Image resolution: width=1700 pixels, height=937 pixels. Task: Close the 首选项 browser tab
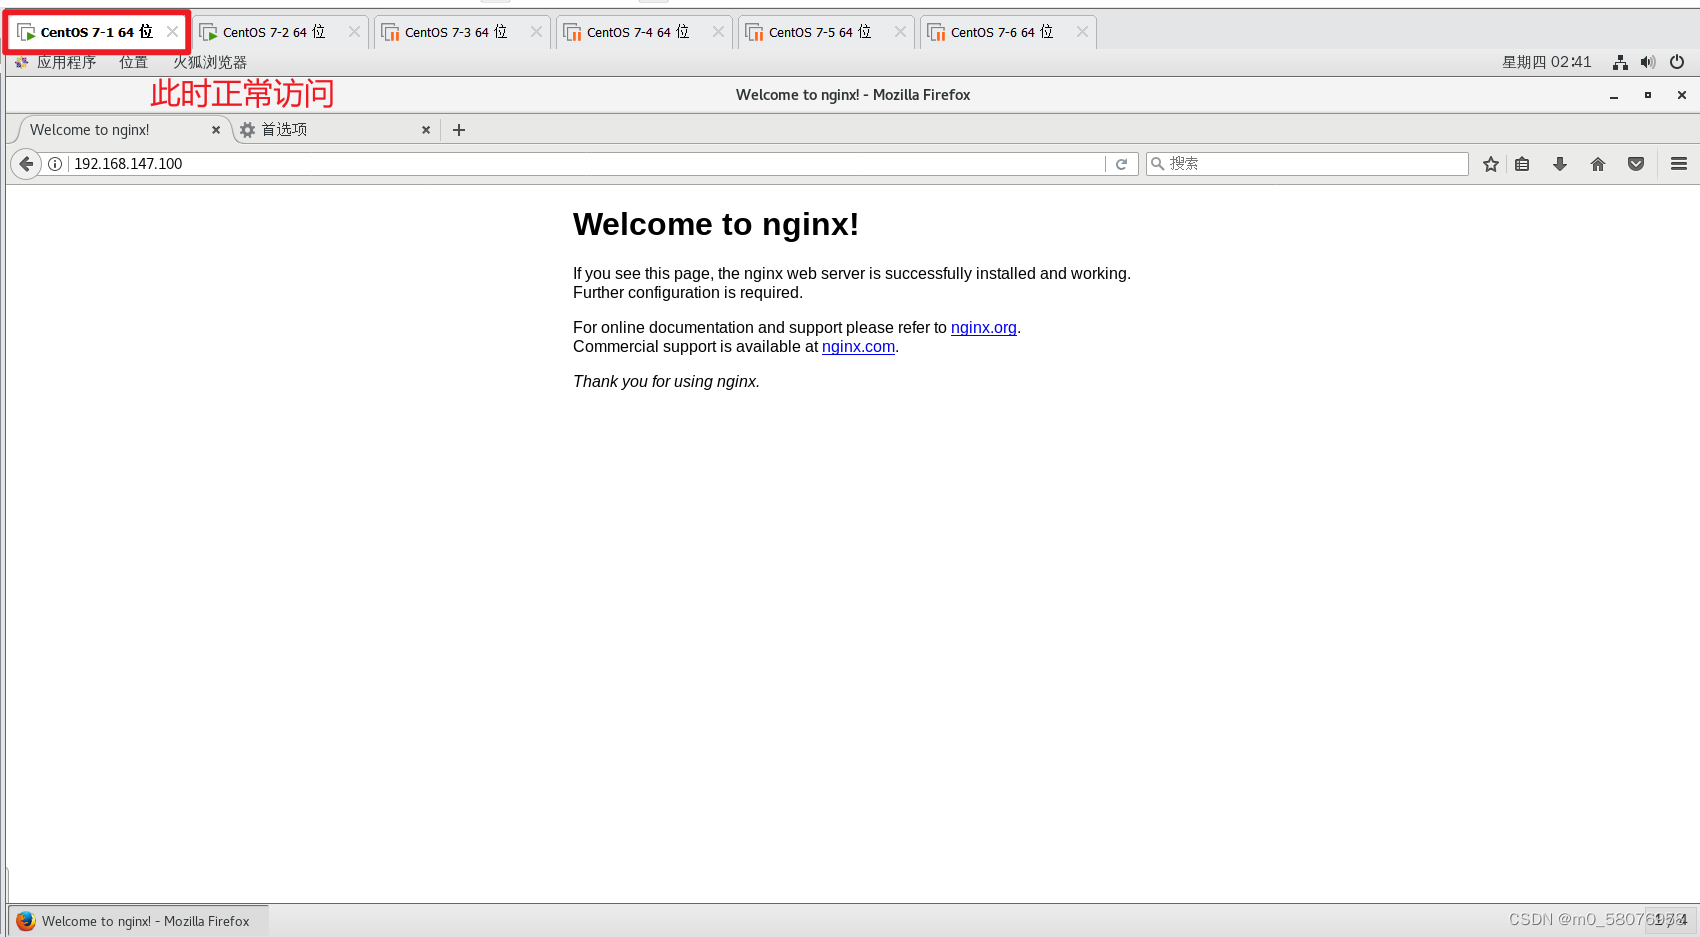tap(426, 130)
